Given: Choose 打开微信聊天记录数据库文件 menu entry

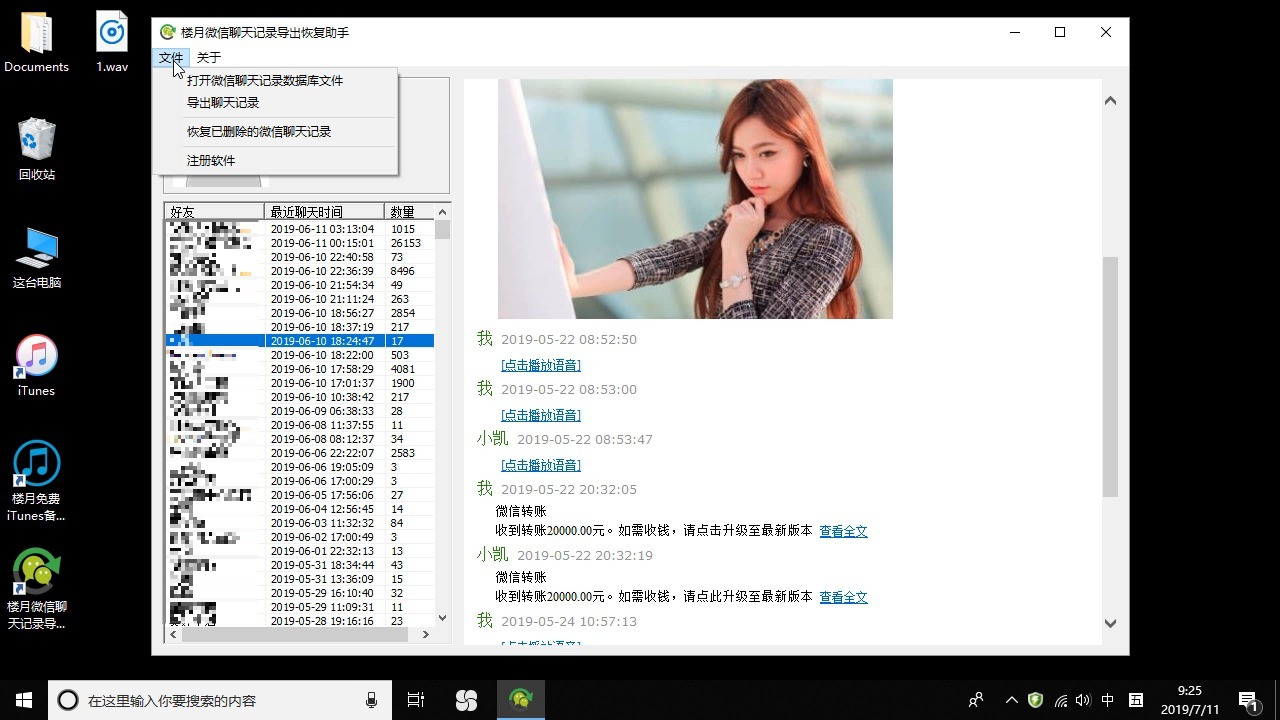Looking at the screenshot, I should coord(265,80).
